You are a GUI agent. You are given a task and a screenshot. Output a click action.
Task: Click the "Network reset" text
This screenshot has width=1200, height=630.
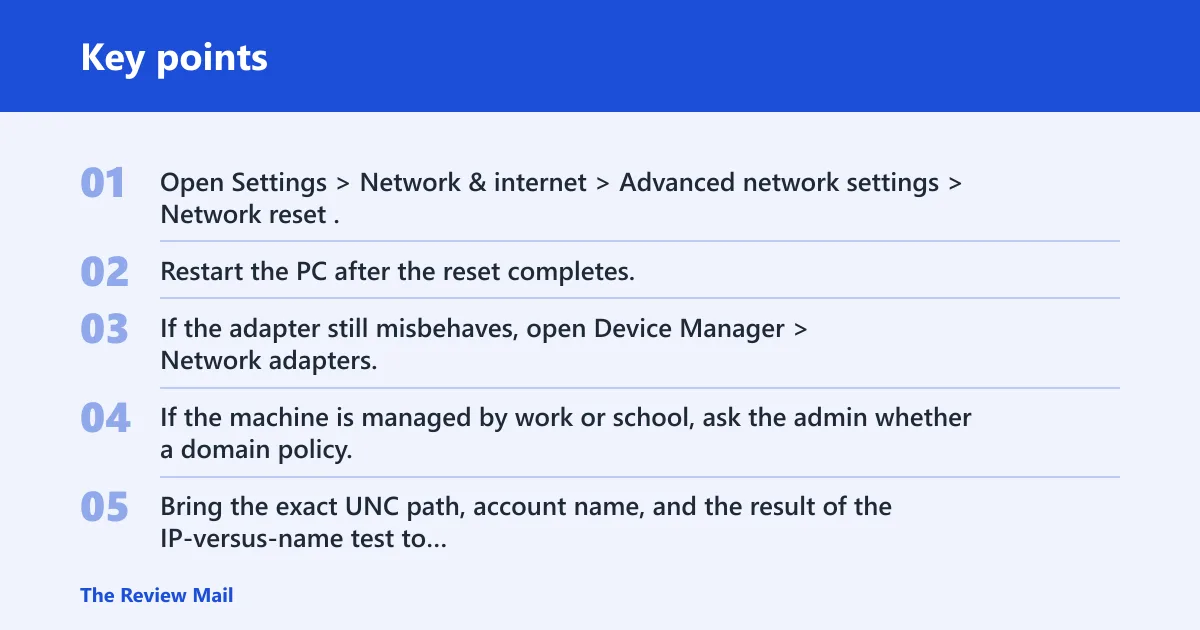click(243, 215)
